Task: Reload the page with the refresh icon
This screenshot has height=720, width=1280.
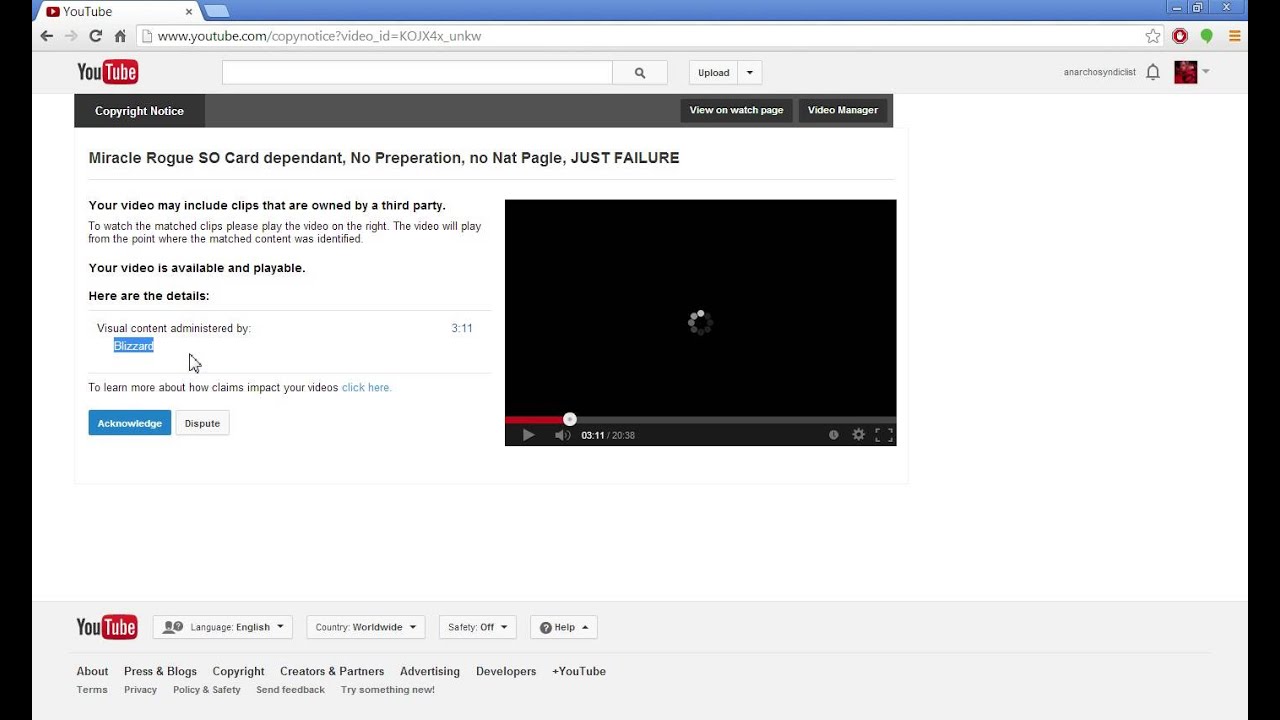Action: click(96, 36)
